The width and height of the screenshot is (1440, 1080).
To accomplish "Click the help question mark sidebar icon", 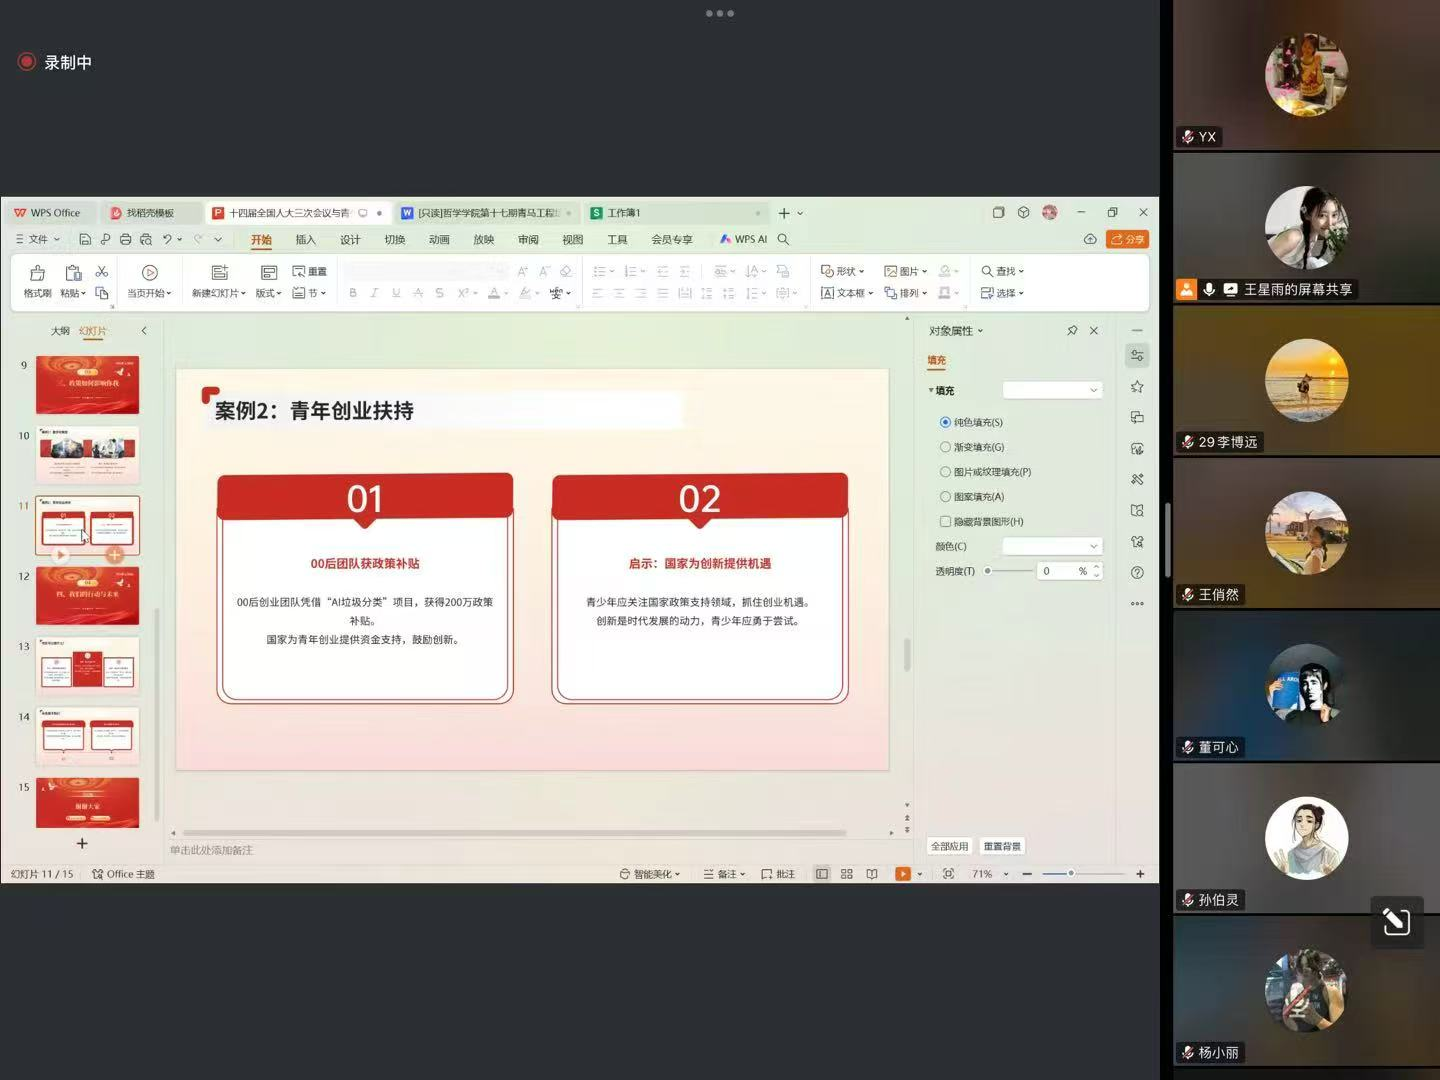I will click(1137, 573).
